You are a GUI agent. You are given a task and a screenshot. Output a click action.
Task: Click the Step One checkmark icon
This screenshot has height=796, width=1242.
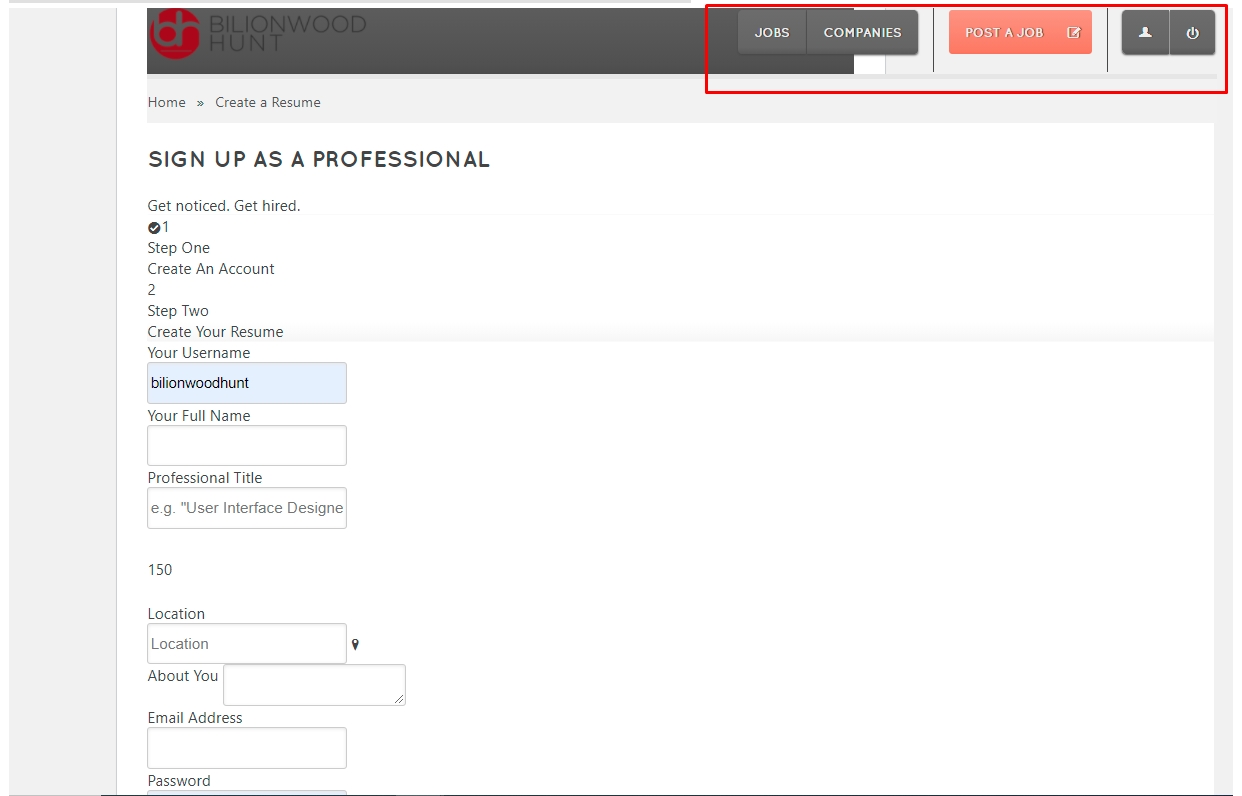point(154,228)
